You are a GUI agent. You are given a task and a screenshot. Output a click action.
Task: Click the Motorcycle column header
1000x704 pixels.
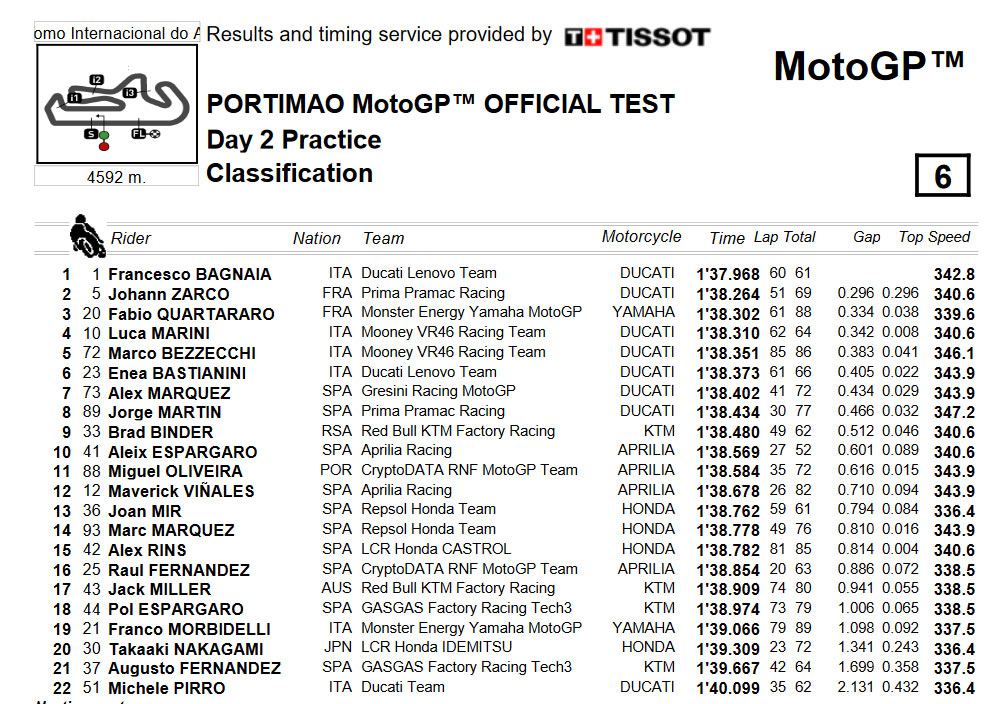tap(642, 237)
